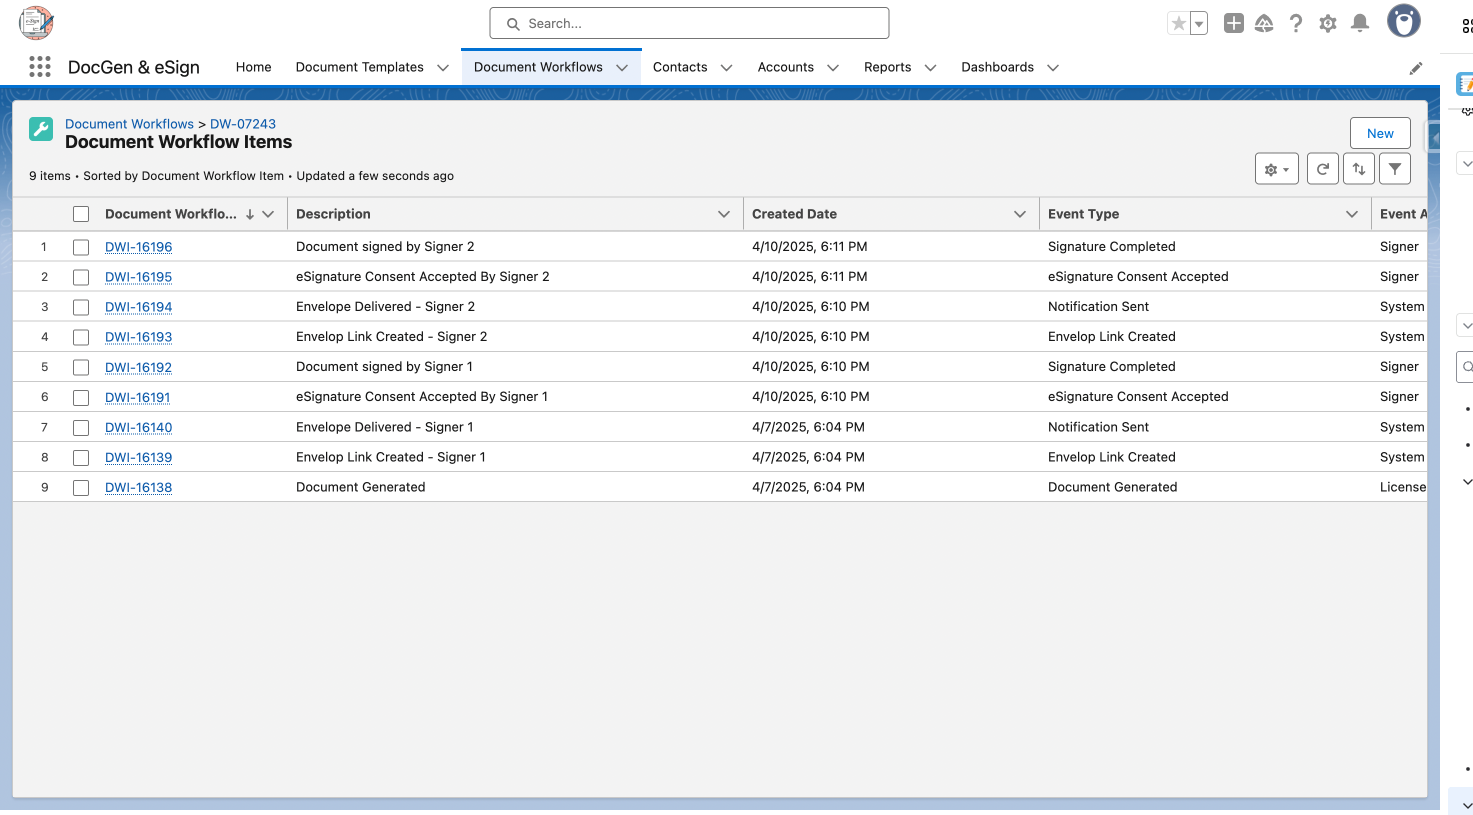This screenshot has height=815, width=1473.
Task: Open the Description column menu chevron
Action: coord(724,214)
